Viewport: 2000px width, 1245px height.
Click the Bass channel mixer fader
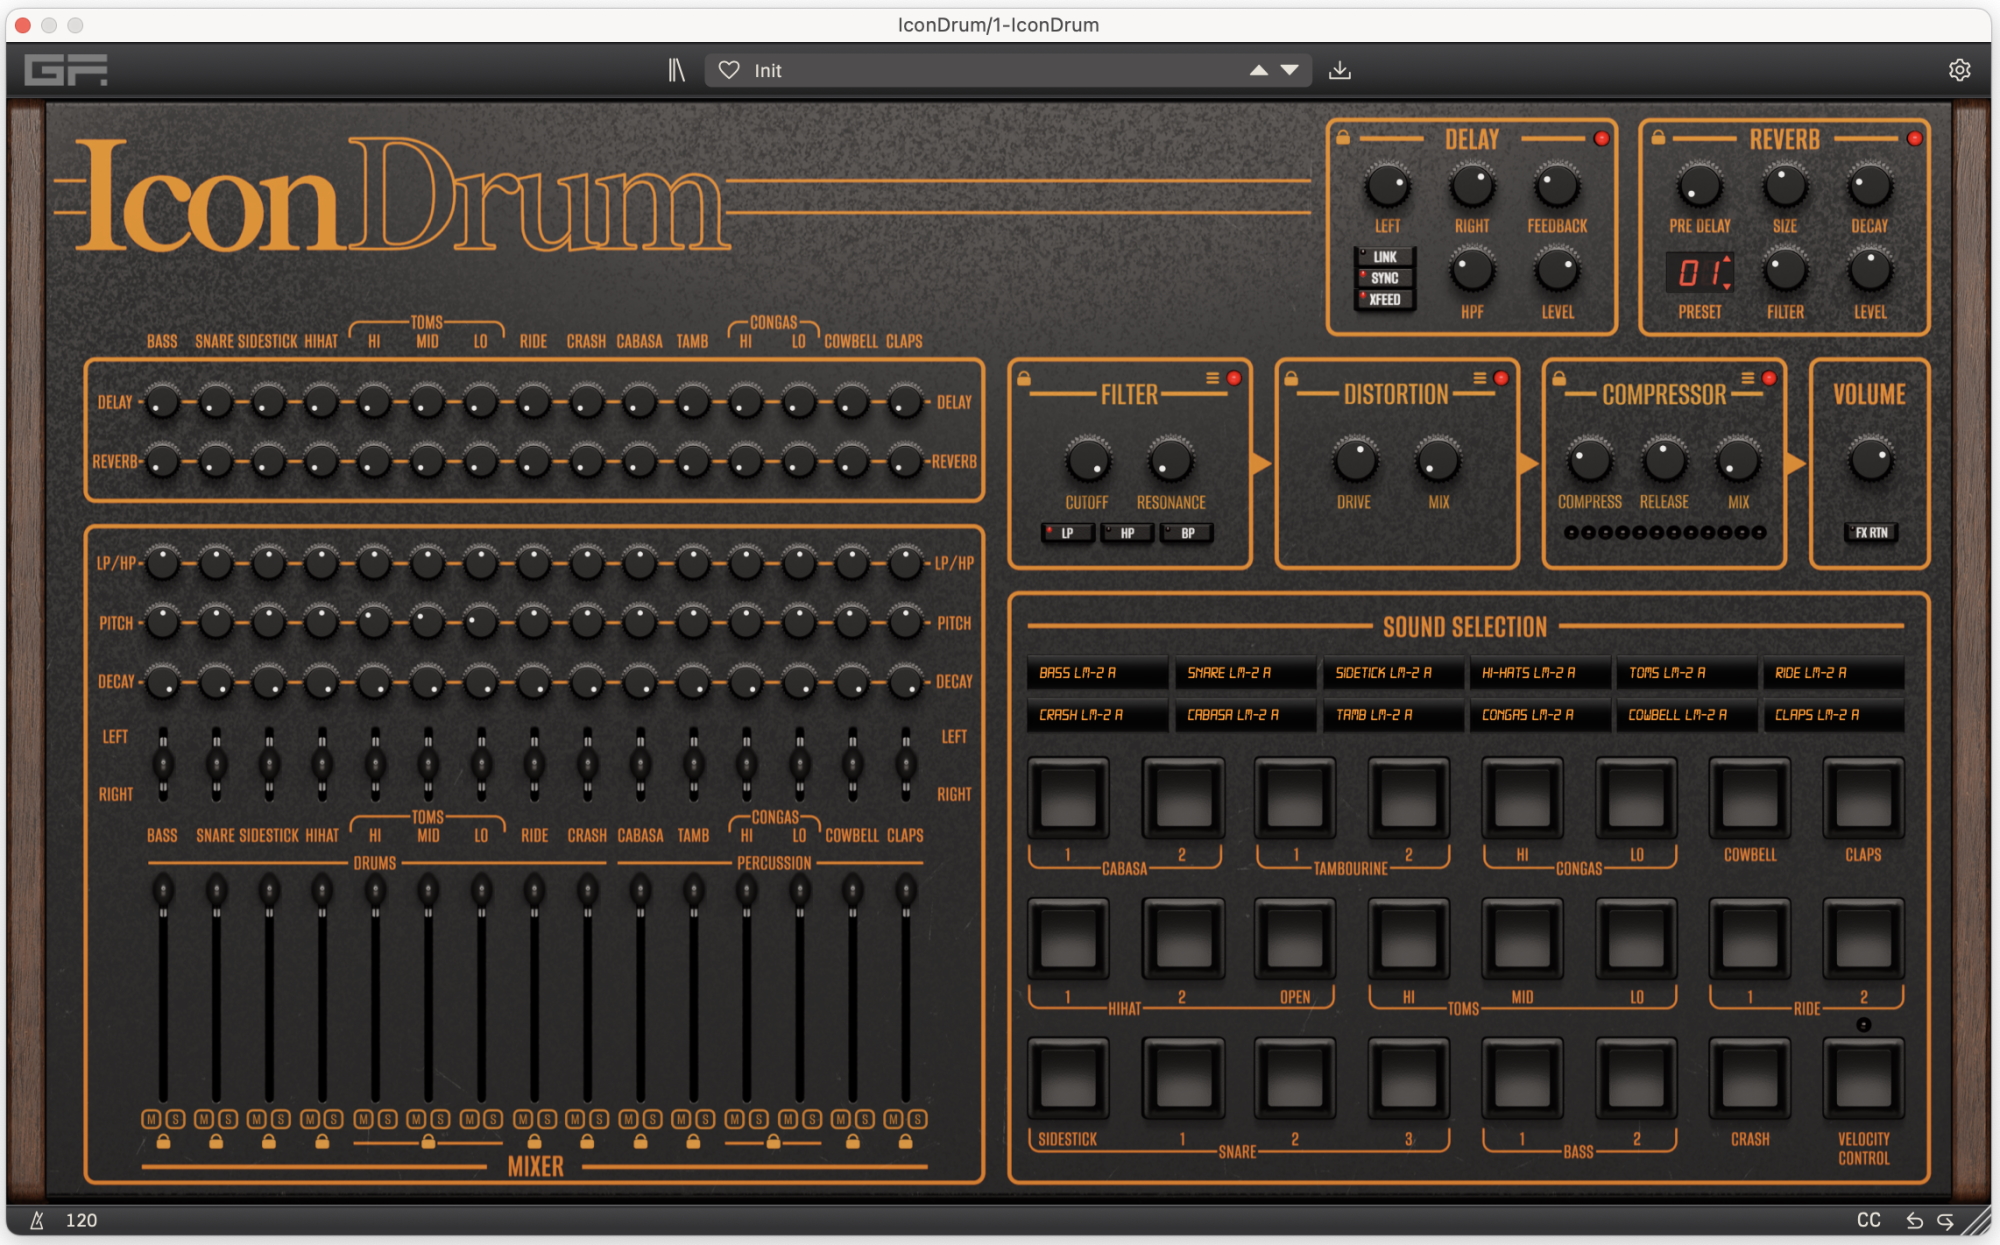tap(162, 890)
